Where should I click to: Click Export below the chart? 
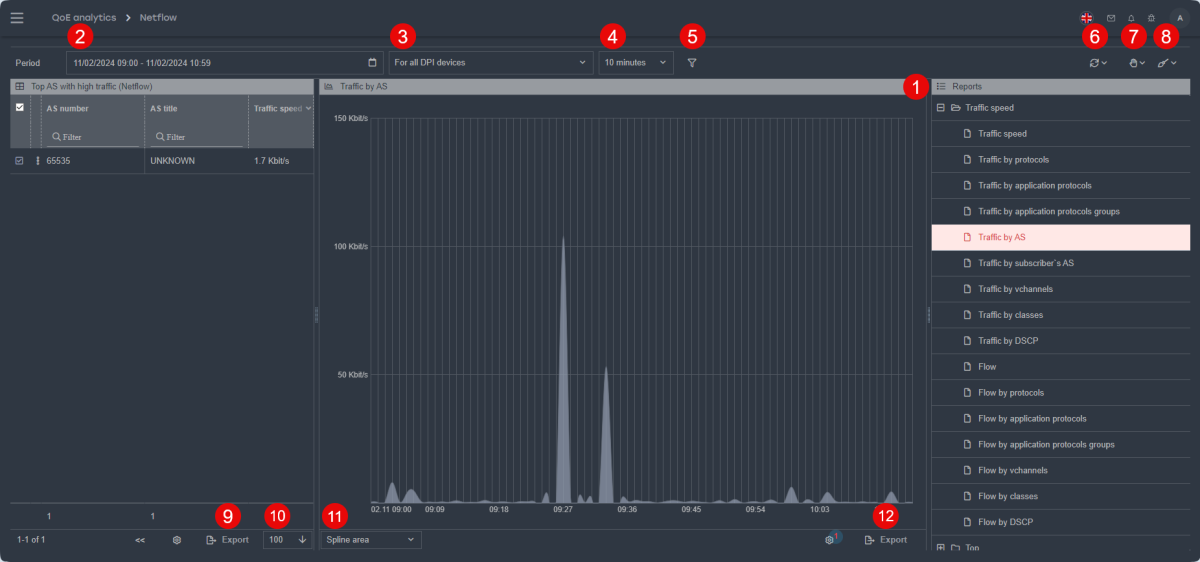pyautogui.click(x=886, y=540)
